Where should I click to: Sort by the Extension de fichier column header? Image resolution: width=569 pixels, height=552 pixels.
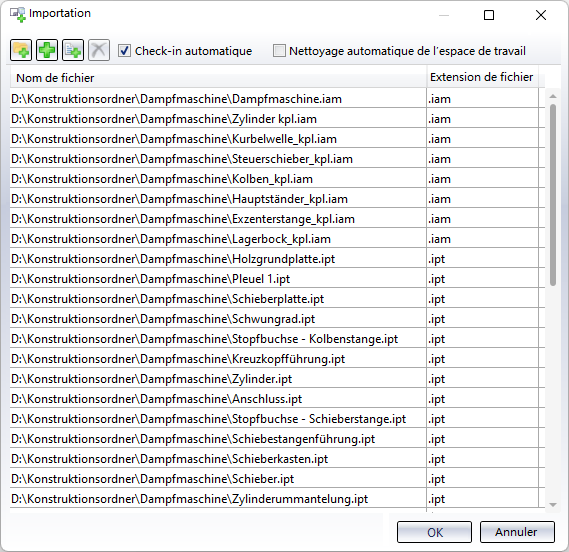click(x=482, y=77)
